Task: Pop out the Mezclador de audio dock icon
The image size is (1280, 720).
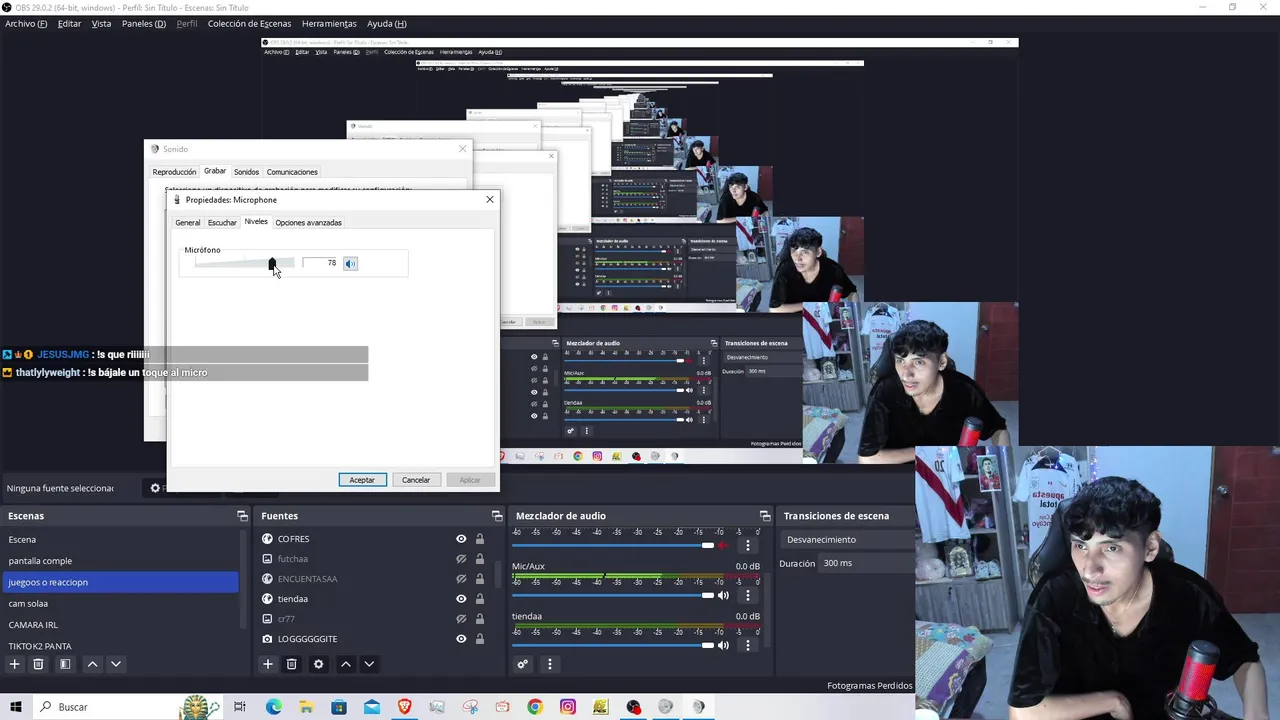Action: pos(764,516)
